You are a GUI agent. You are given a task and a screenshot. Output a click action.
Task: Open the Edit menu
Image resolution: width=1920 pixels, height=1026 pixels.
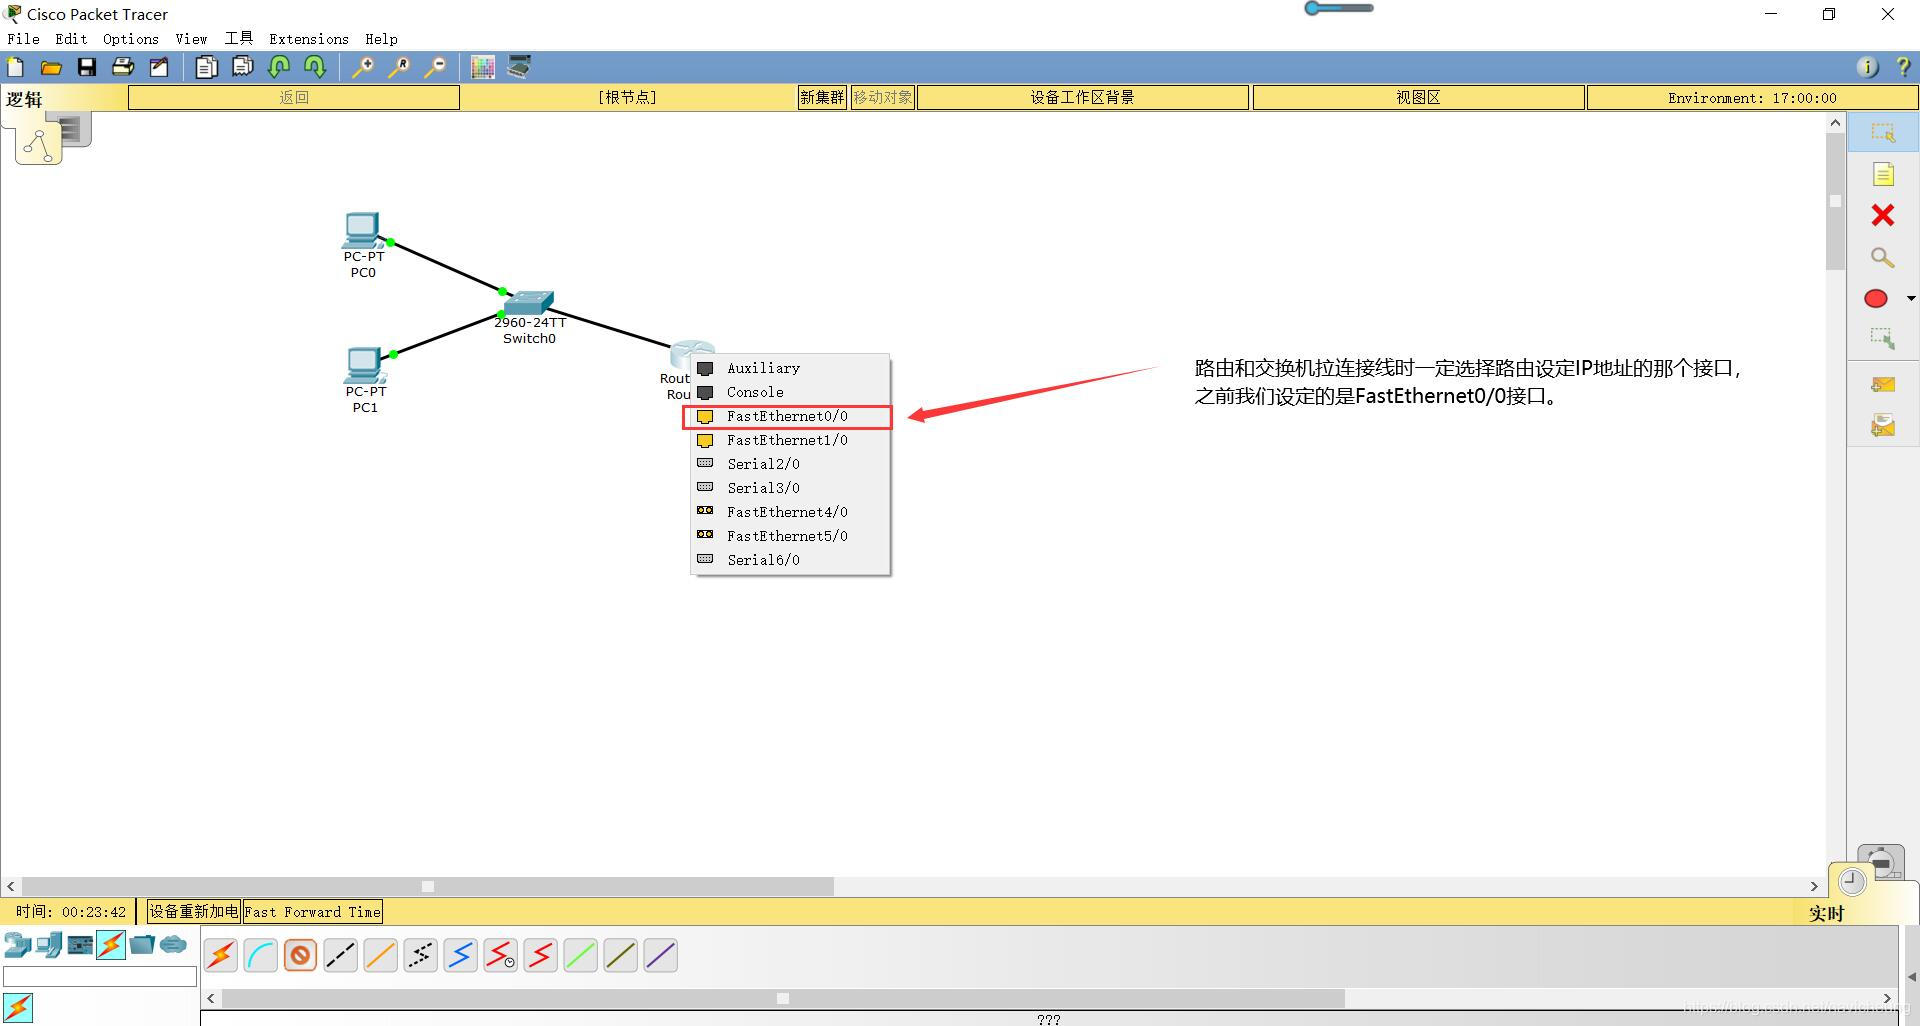(x=71, y=39)
